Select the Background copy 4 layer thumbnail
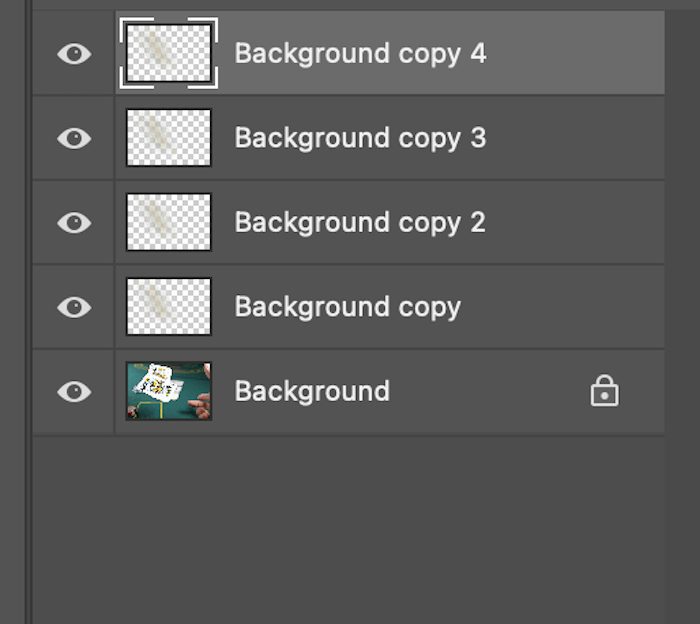The width and height of the screenshot is (700, 624). (x=169, y=53)
